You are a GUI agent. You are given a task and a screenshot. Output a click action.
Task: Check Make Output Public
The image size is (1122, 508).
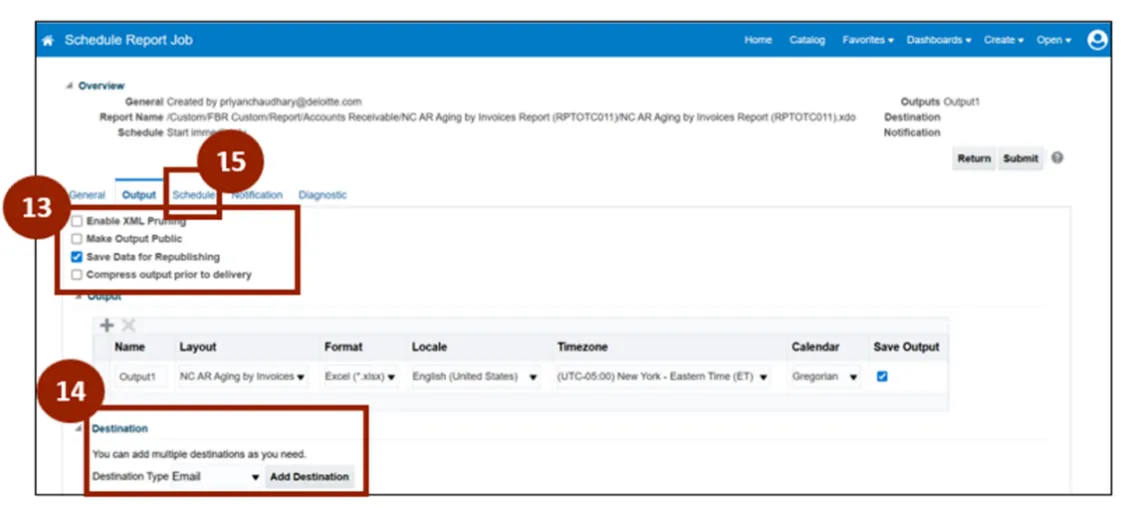tap(77, 239)
